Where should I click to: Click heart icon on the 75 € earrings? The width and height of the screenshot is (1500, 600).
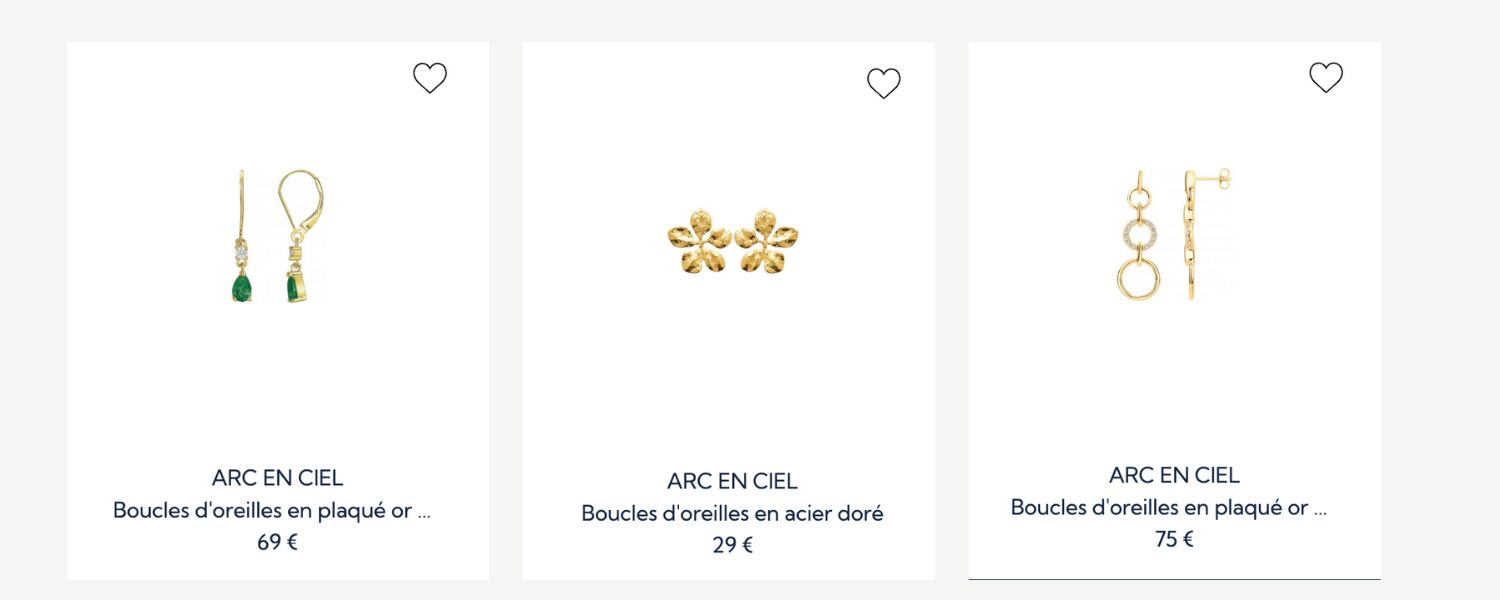click(x=1326, y=77)
